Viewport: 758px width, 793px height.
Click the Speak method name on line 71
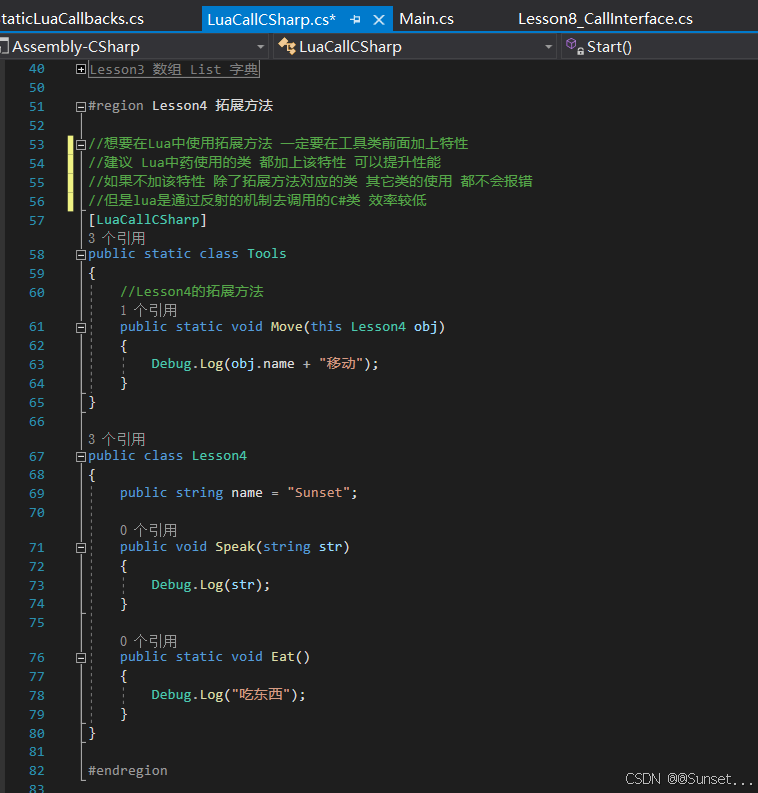coord(235,546)
